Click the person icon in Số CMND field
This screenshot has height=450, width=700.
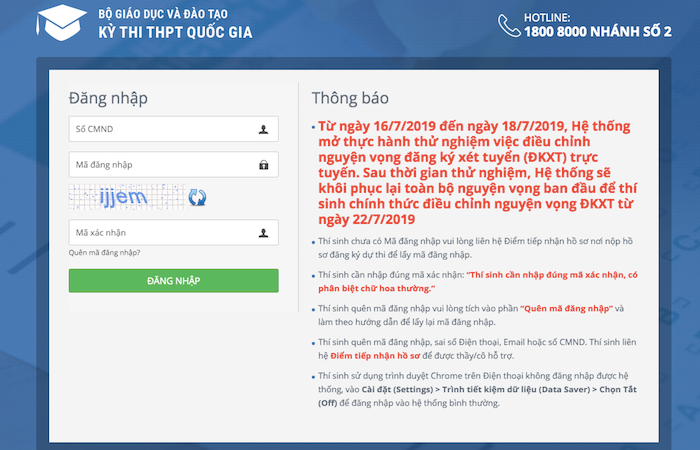[263, 129]
